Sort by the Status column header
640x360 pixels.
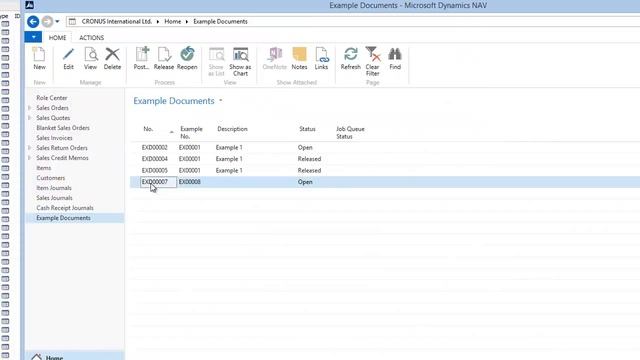[x=307, y=129]
